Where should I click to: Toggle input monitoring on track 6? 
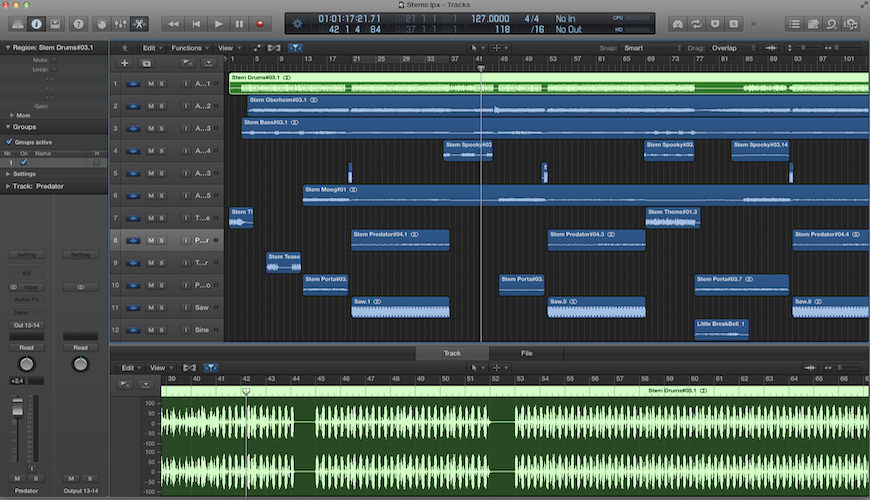pyautogui.click(x=185, y=196)
